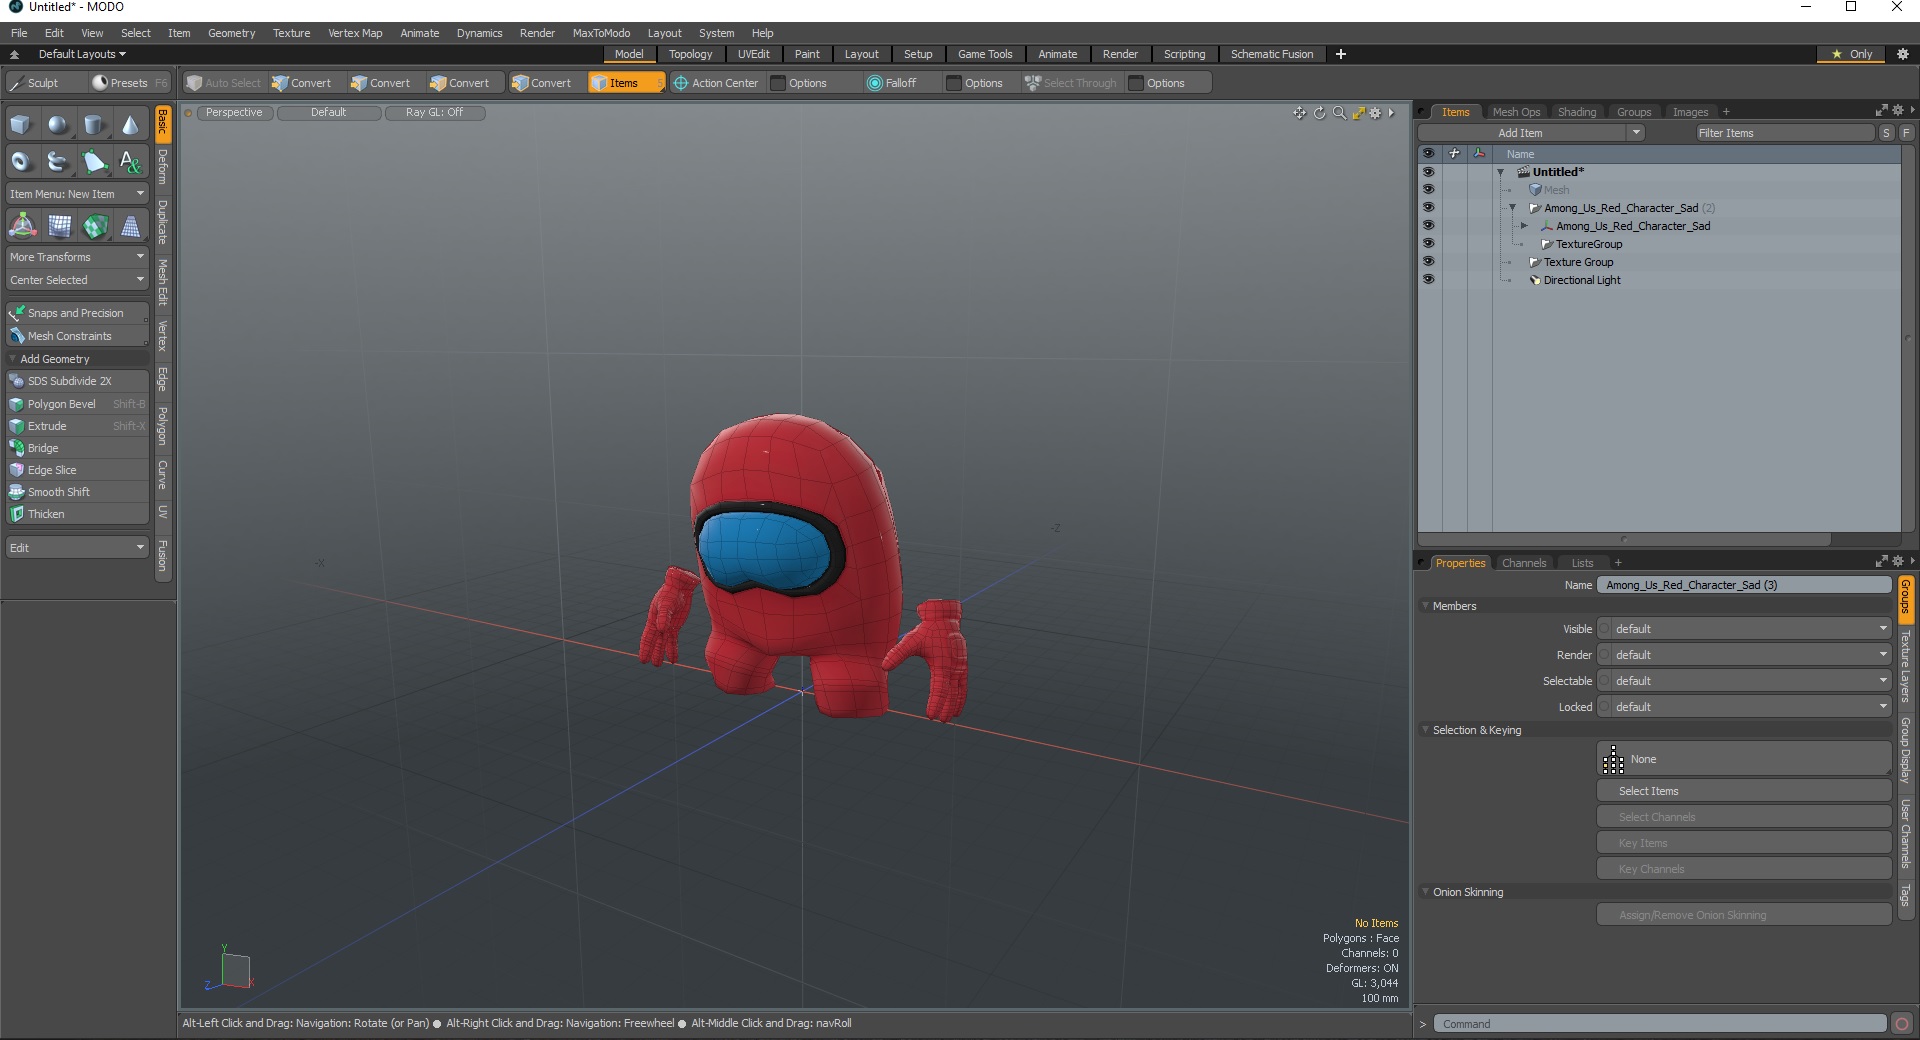
Task: Add new tab in the Items panel
Action: pos(1726,112)
